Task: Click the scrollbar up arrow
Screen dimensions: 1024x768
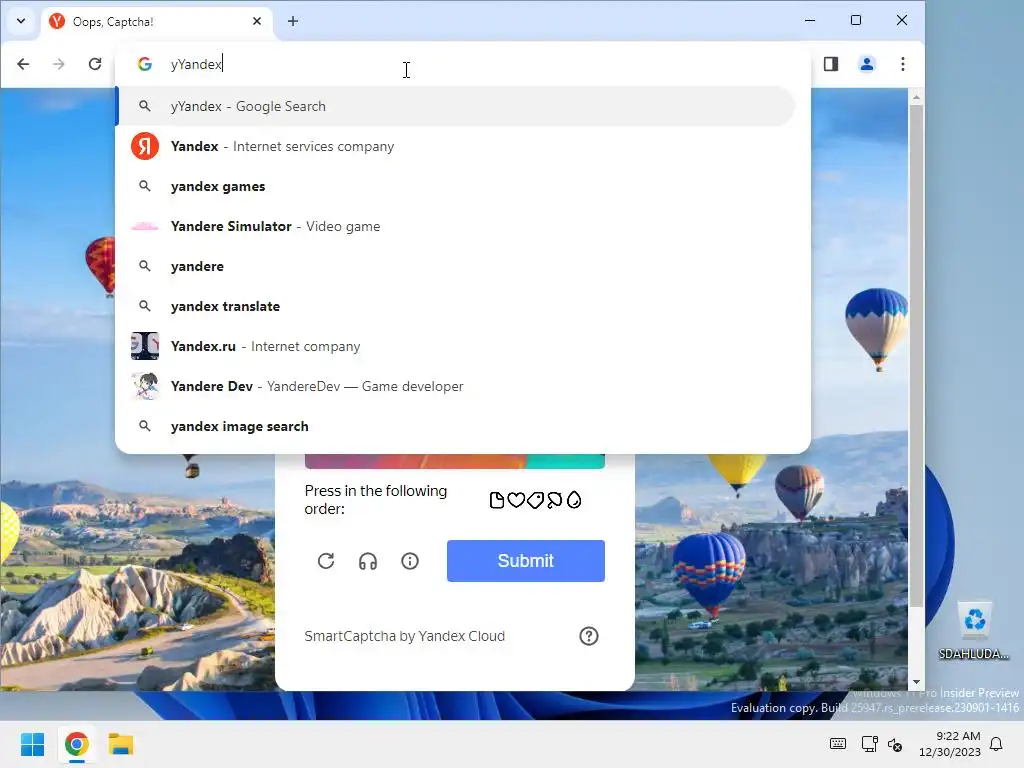Action: point(916,97)
